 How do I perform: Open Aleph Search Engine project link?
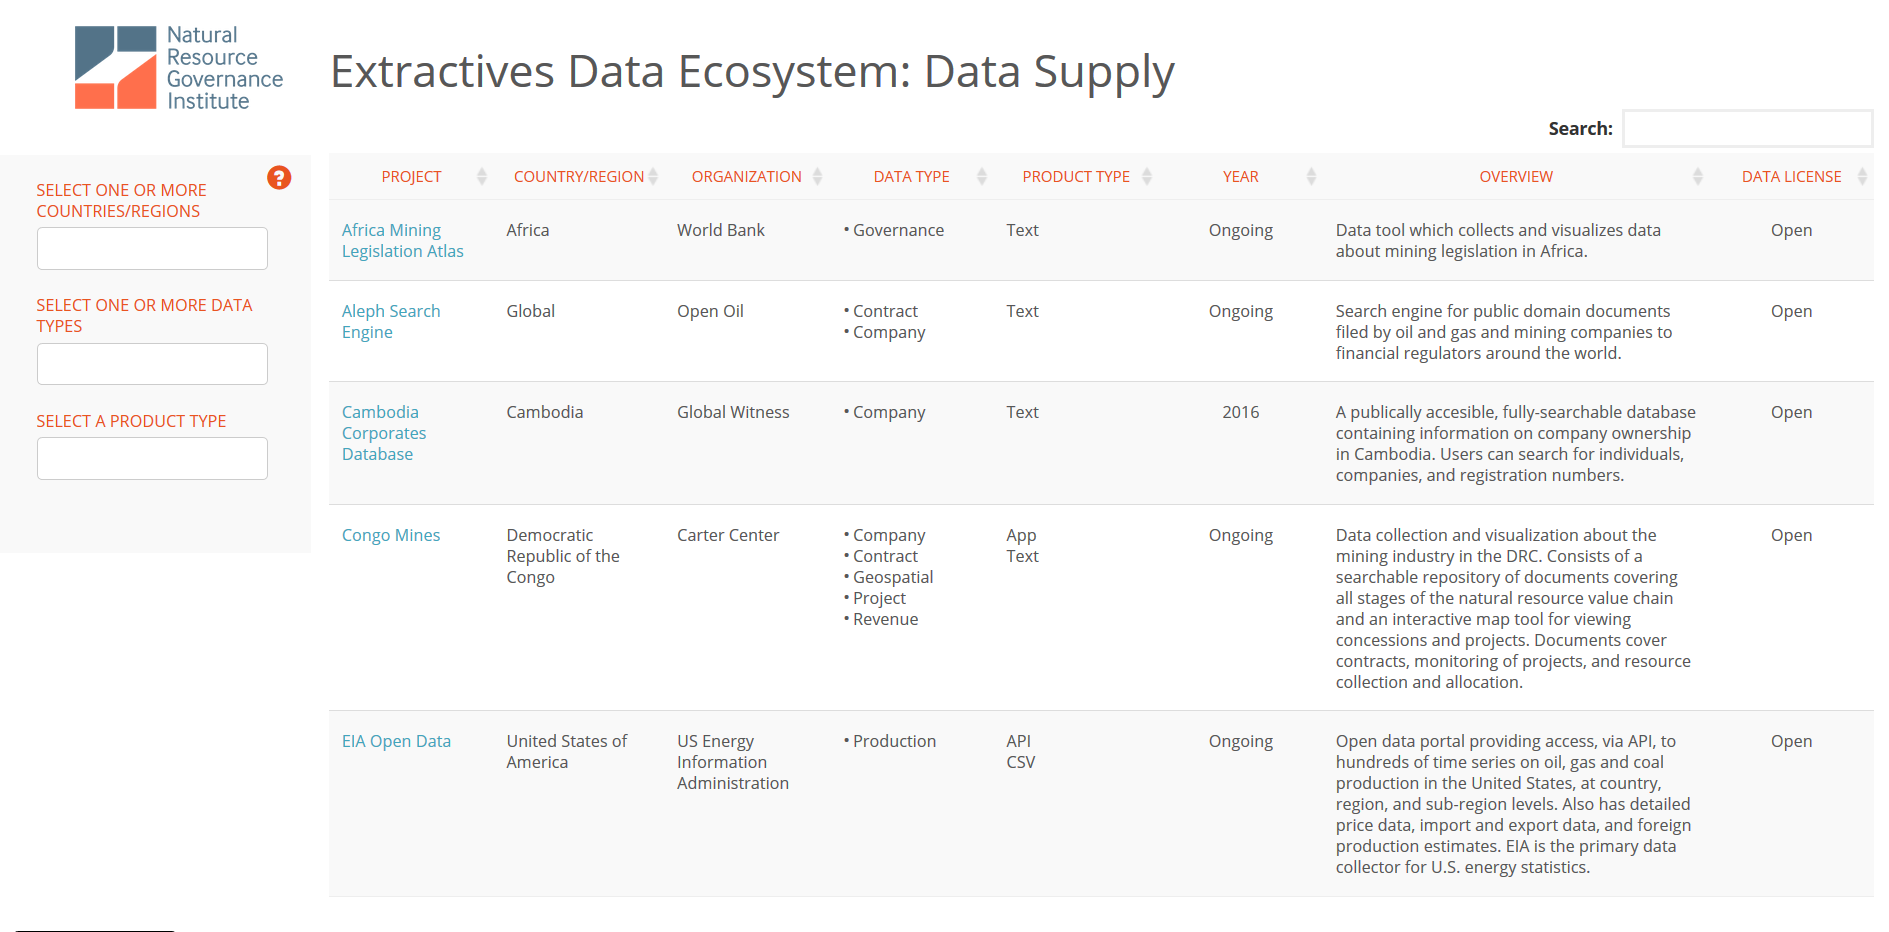click(390, 322)
